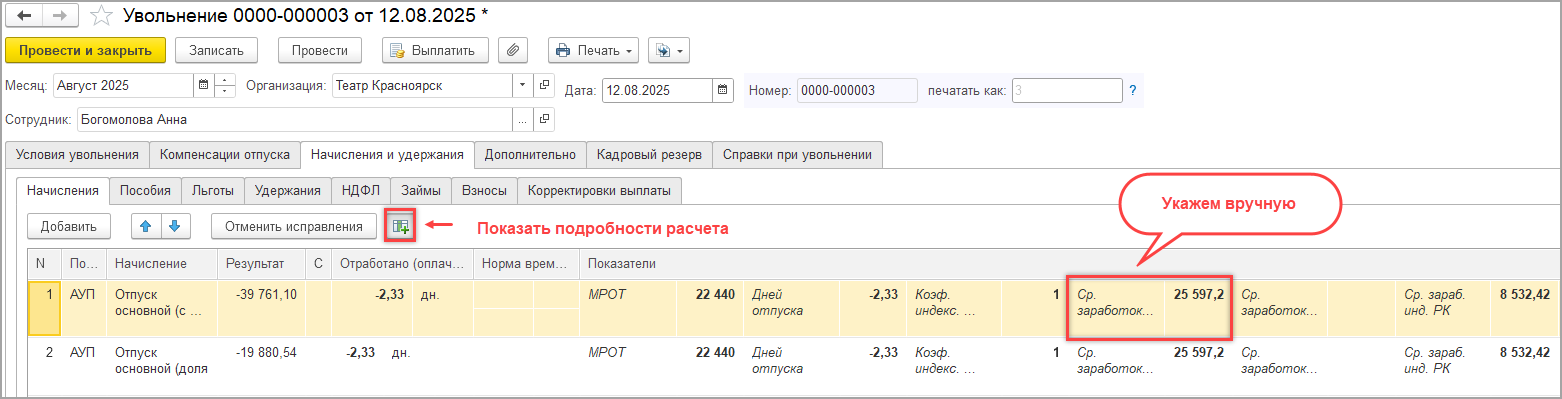The width and height of the screenshot is (1562, 399).
Task: Increase or decrease the month with the Месяц stepper
Action: 226,85
